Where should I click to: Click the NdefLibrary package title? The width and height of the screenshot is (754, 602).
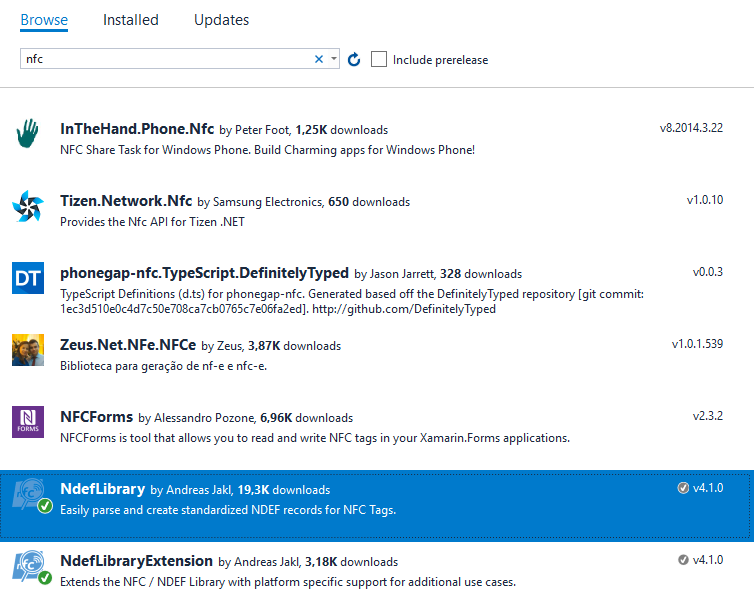point(102,489)
